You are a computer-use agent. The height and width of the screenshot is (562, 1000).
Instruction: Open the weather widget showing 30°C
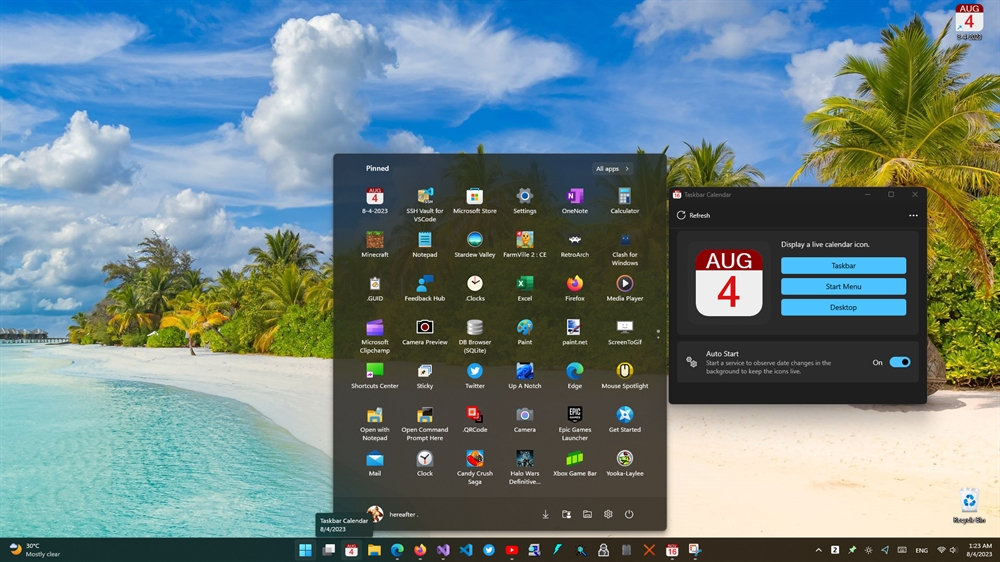35,550
